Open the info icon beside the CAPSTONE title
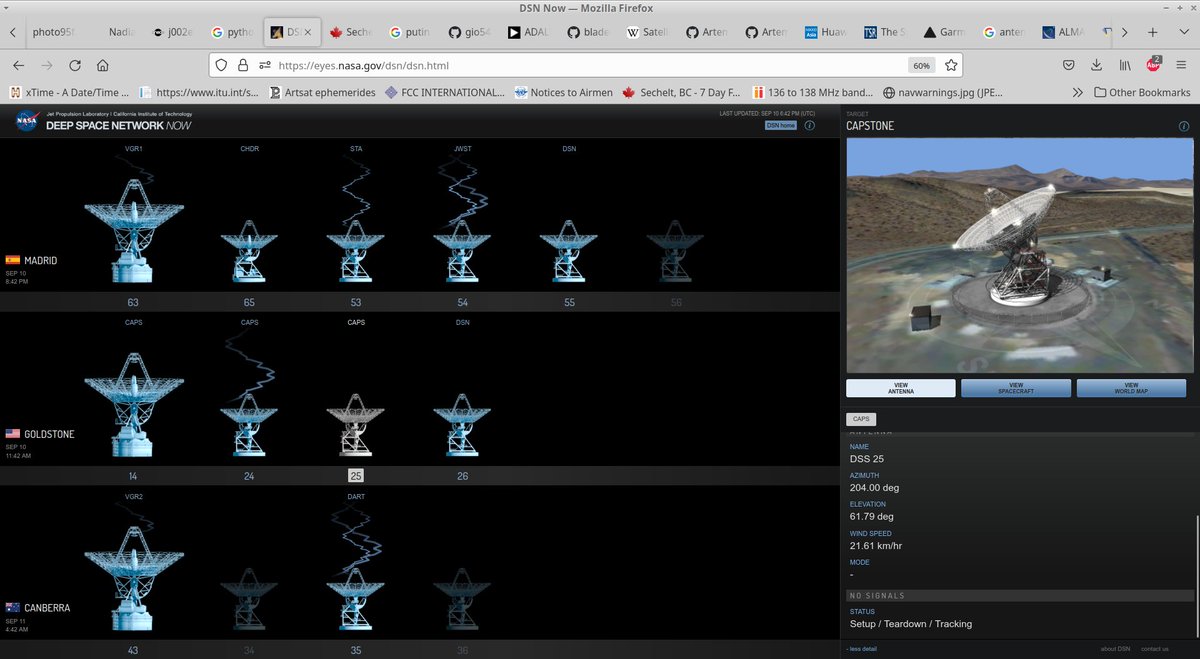 1183,126
